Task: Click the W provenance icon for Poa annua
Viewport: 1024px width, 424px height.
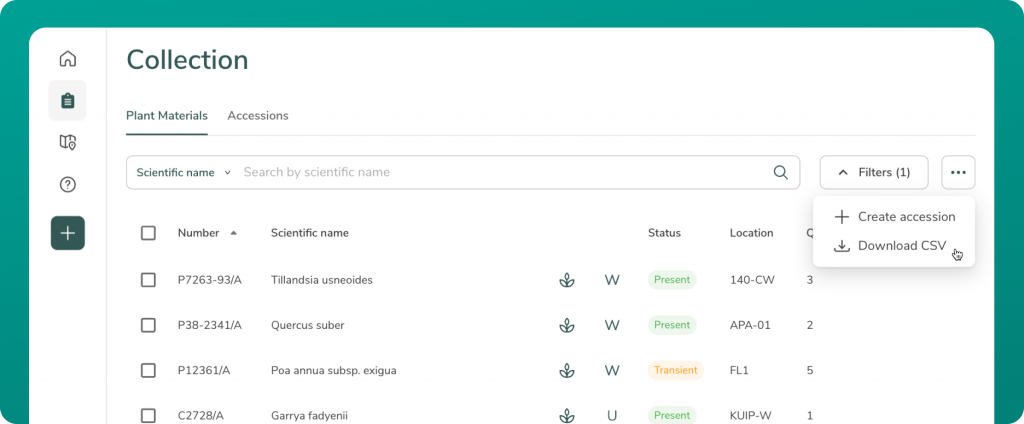Action: 612,370
